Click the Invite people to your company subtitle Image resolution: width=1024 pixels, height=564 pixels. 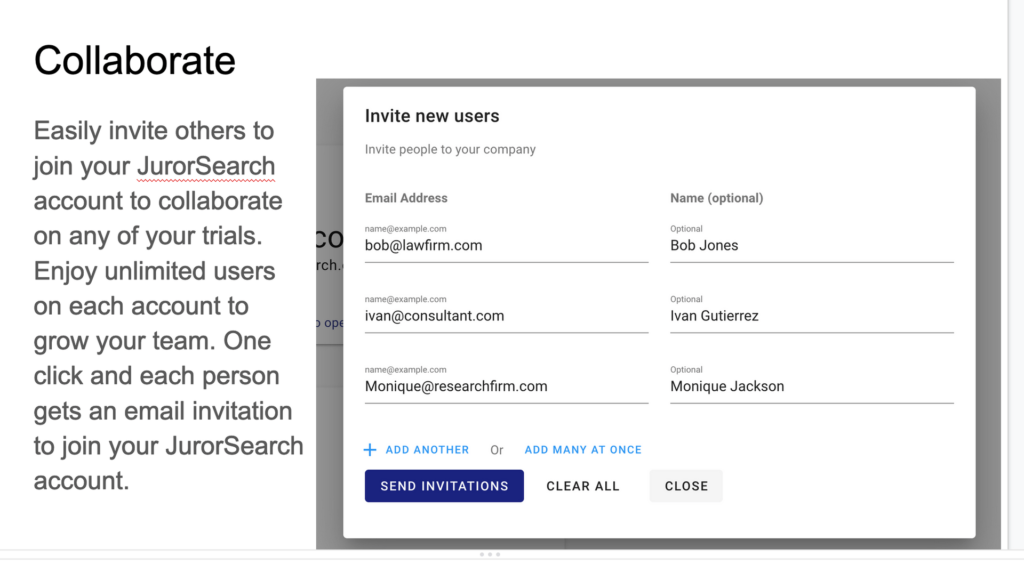tap(450, 149)
